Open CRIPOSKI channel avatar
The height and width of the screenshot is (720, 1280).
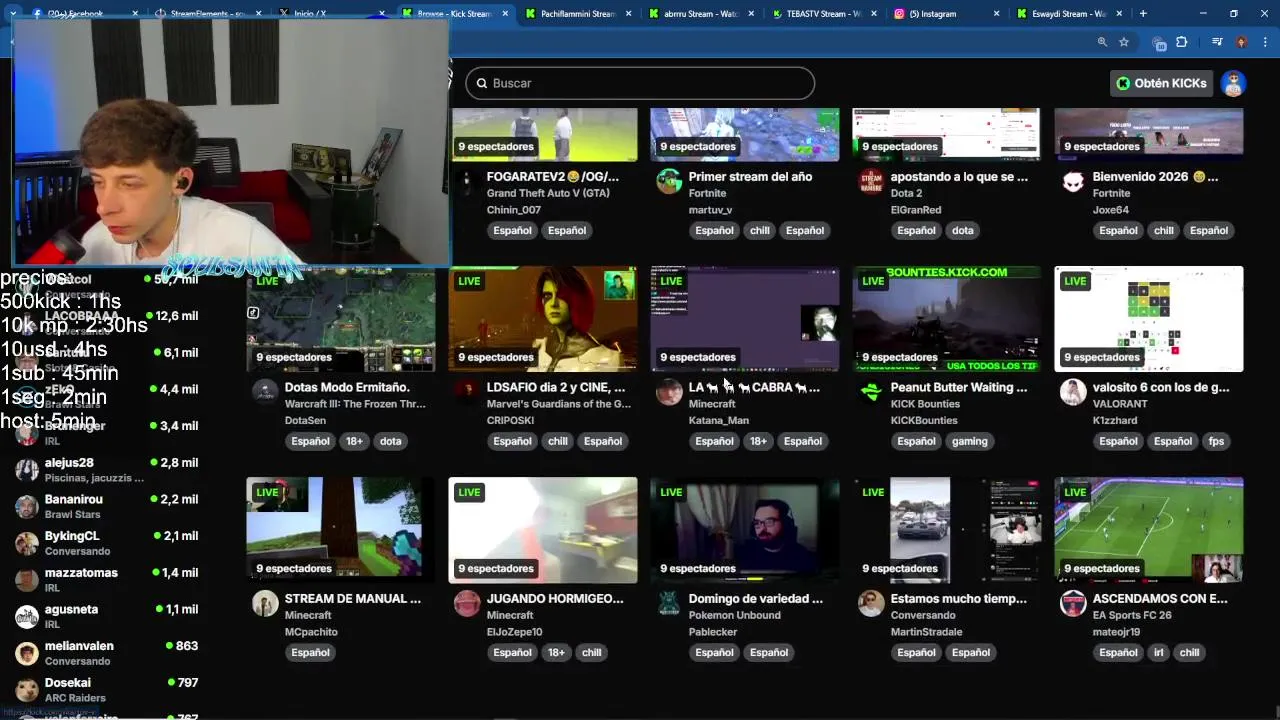pos(467,392)
